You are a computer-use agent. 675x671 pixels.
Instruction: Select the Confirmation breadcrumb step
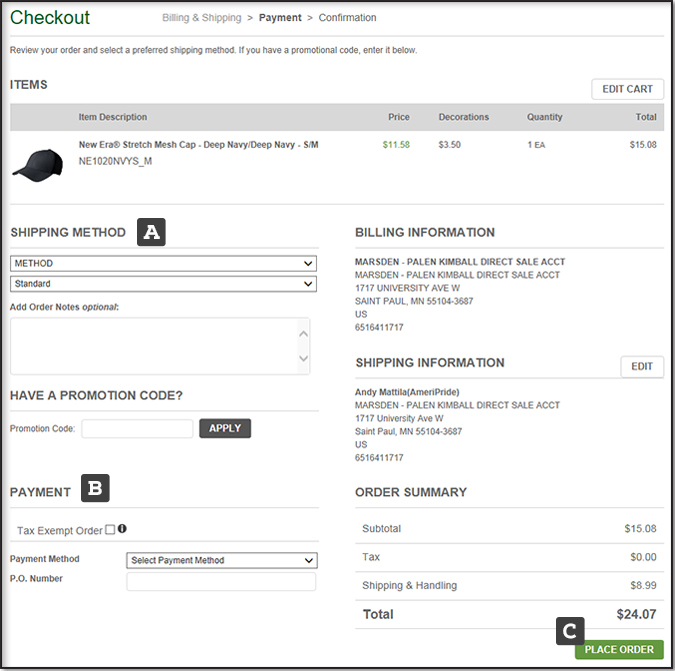click(348, 18)
